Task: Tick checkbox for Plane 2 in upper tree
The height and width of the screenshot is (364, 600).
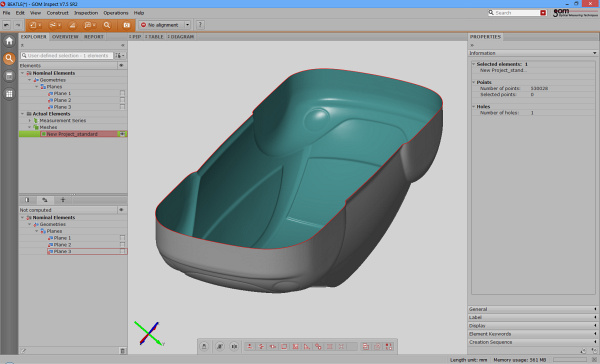Action: tap(122, 100)
